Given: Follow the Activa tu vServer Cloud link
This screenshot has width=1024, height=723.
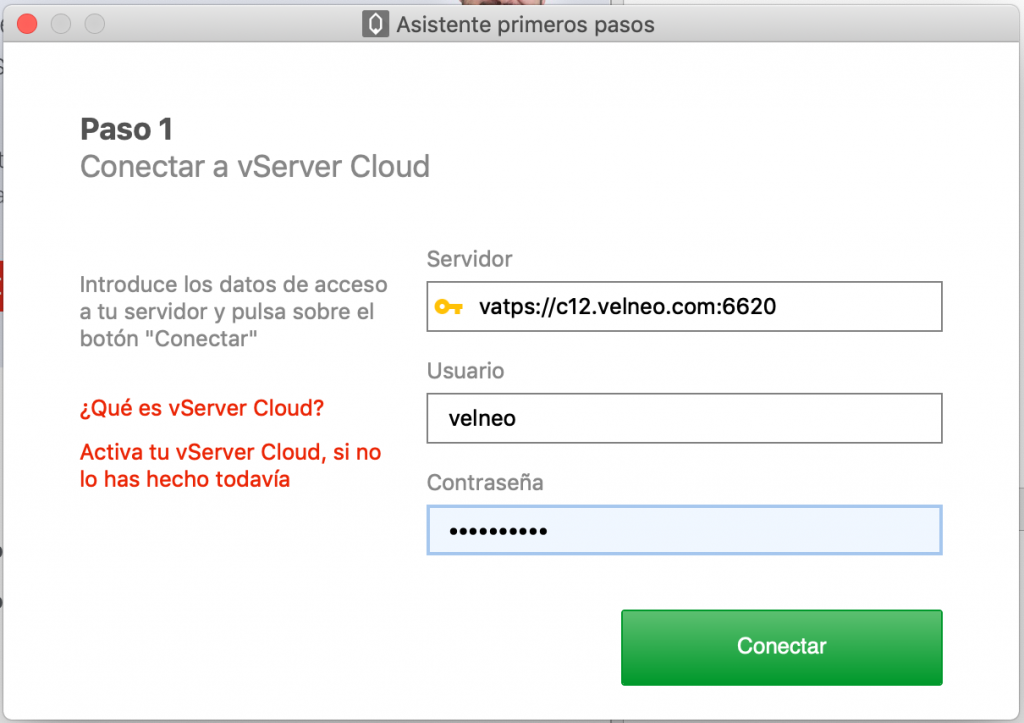Looking at the screenshot, I should [x=230, y=465].
